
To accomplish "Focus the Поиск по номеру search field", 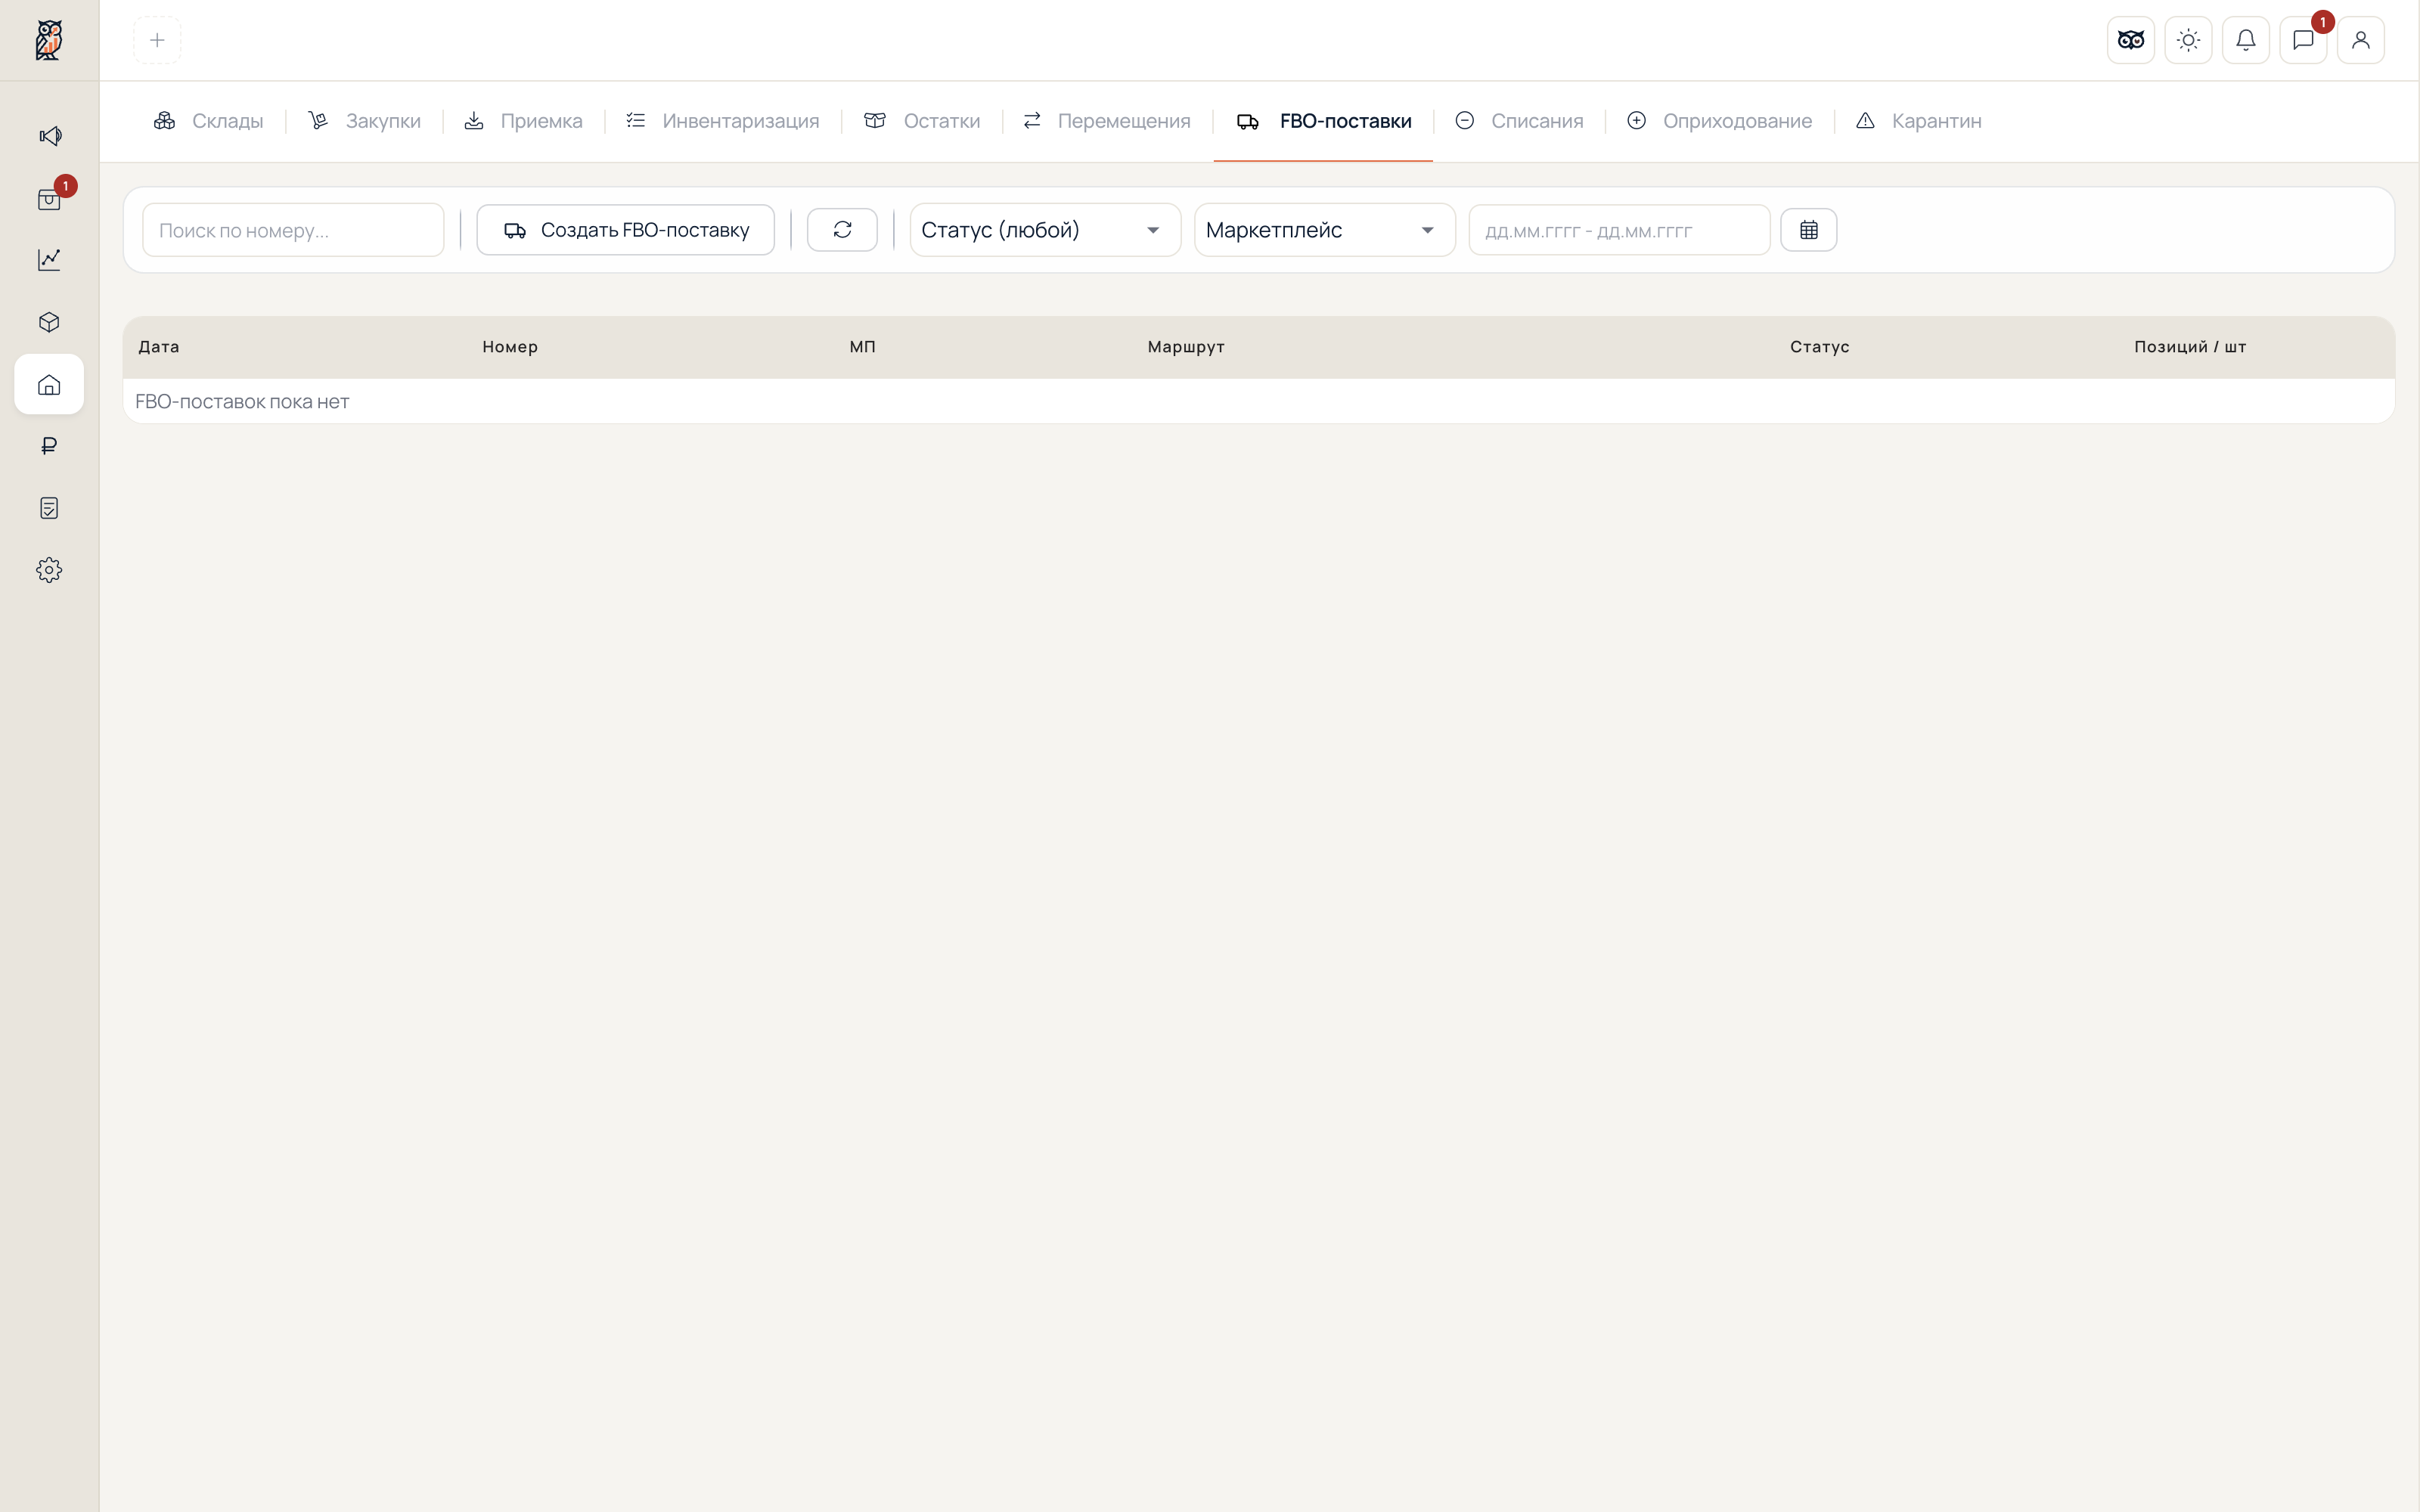I will pyautogui.click(x=293, y=230).
